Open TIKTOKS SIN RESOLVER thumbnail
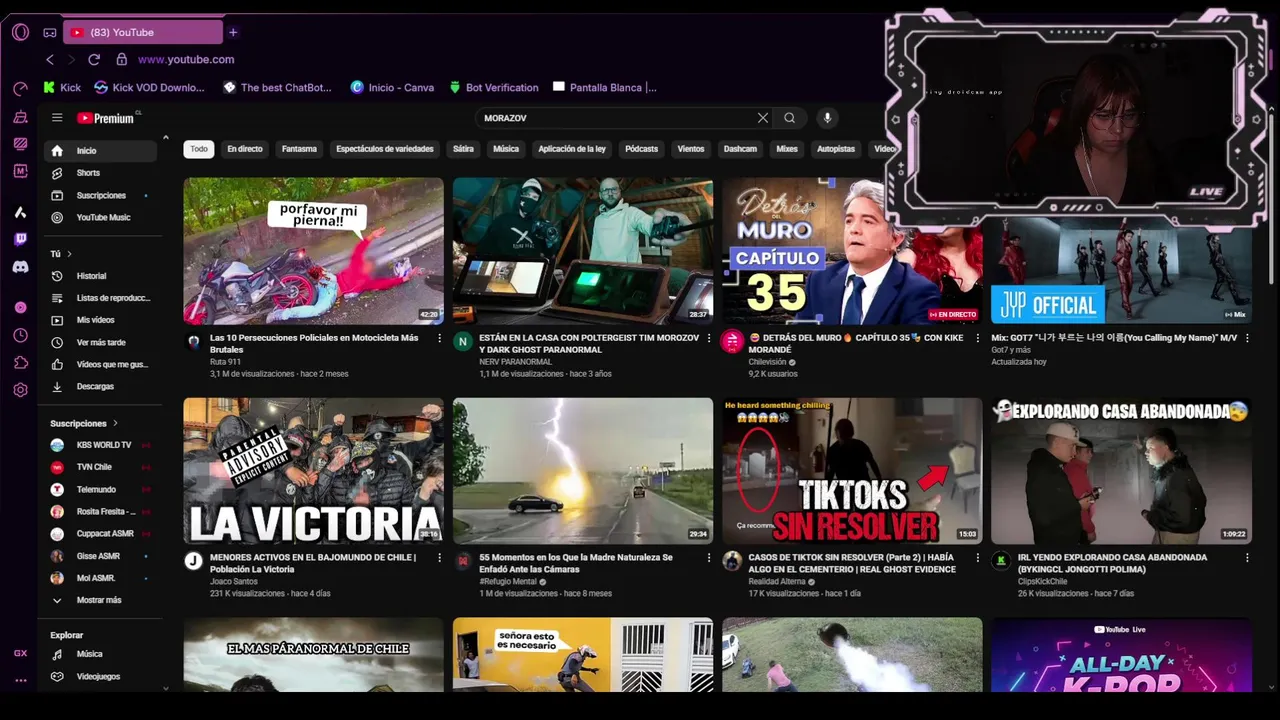Viewport: 1280px width, 720px height. click(x=852, y=471)
